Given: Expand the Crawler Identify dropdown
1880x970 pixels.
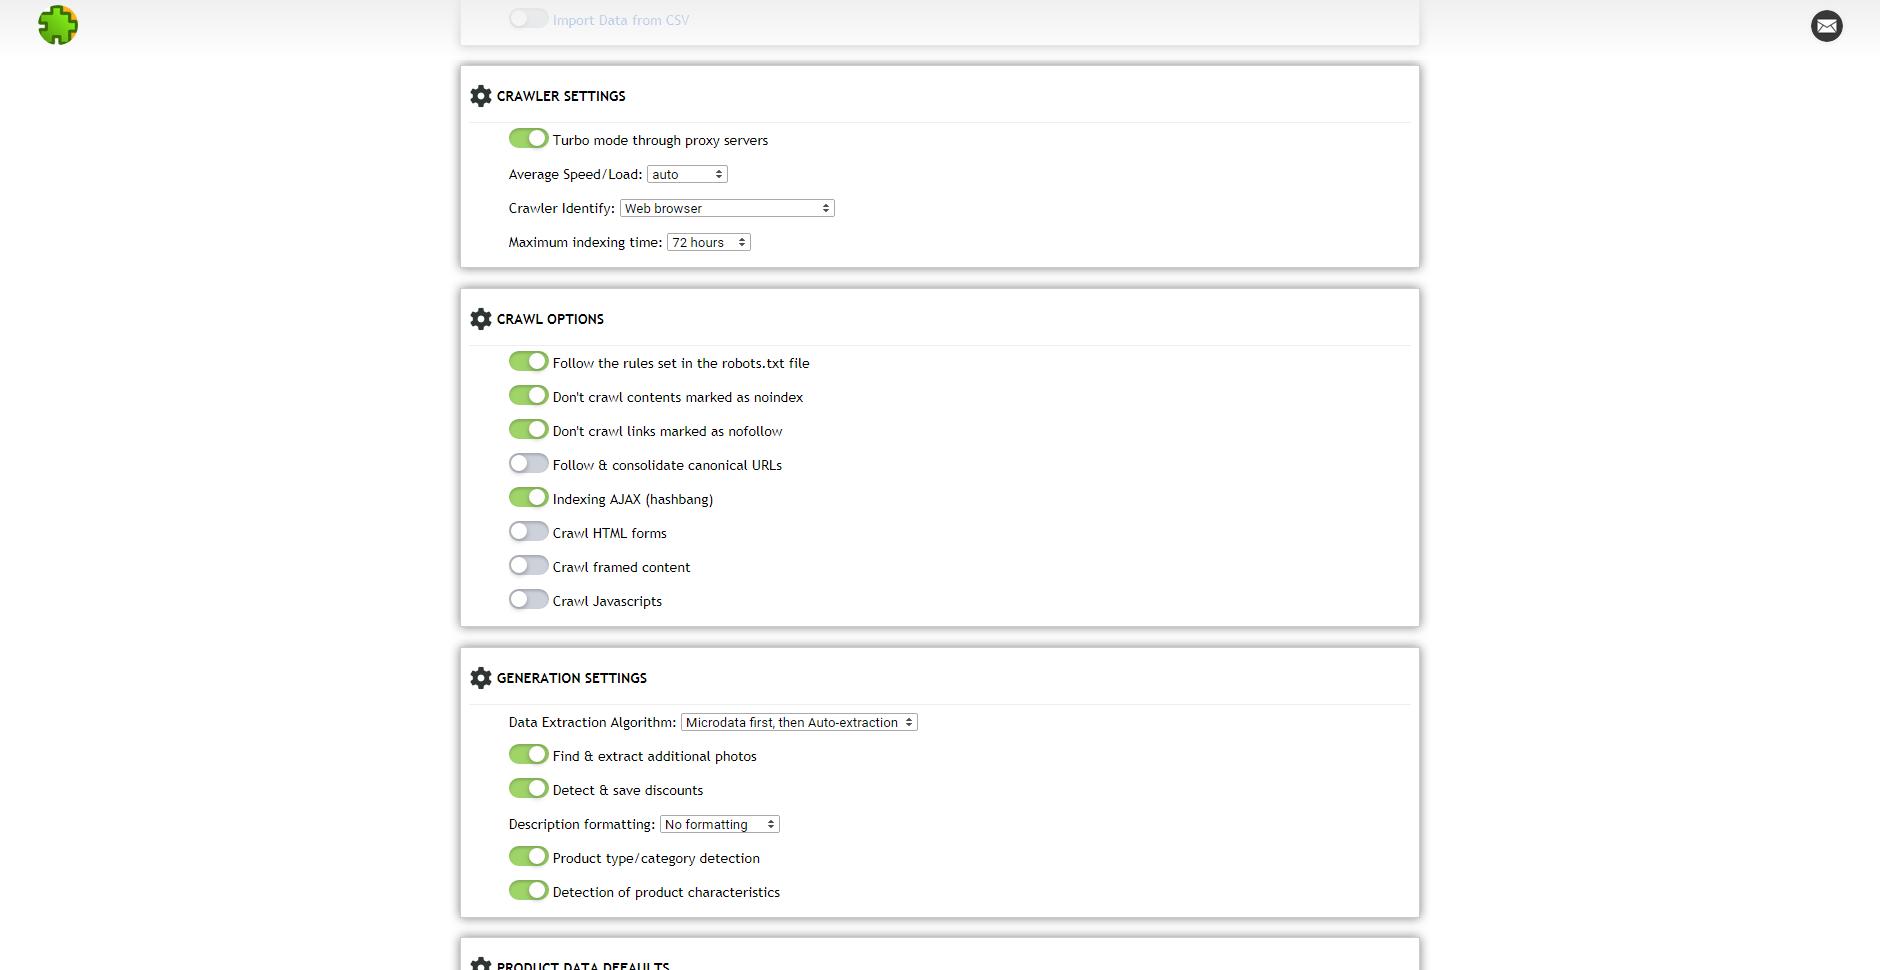Looking at the screenshot, I should tap(727, 208).
